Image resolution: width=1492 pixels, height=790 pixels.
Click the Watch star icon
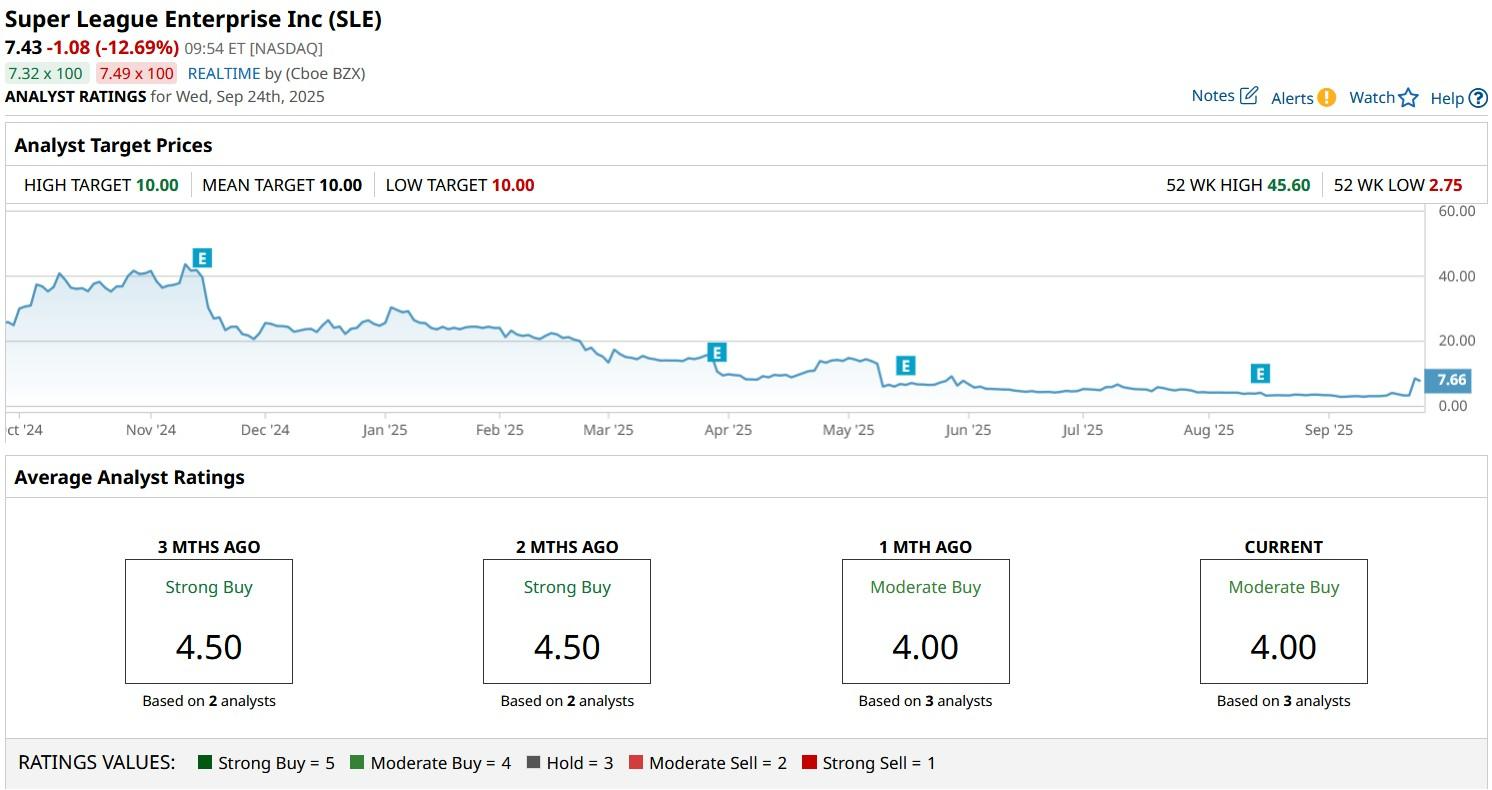coord(1408,98)
